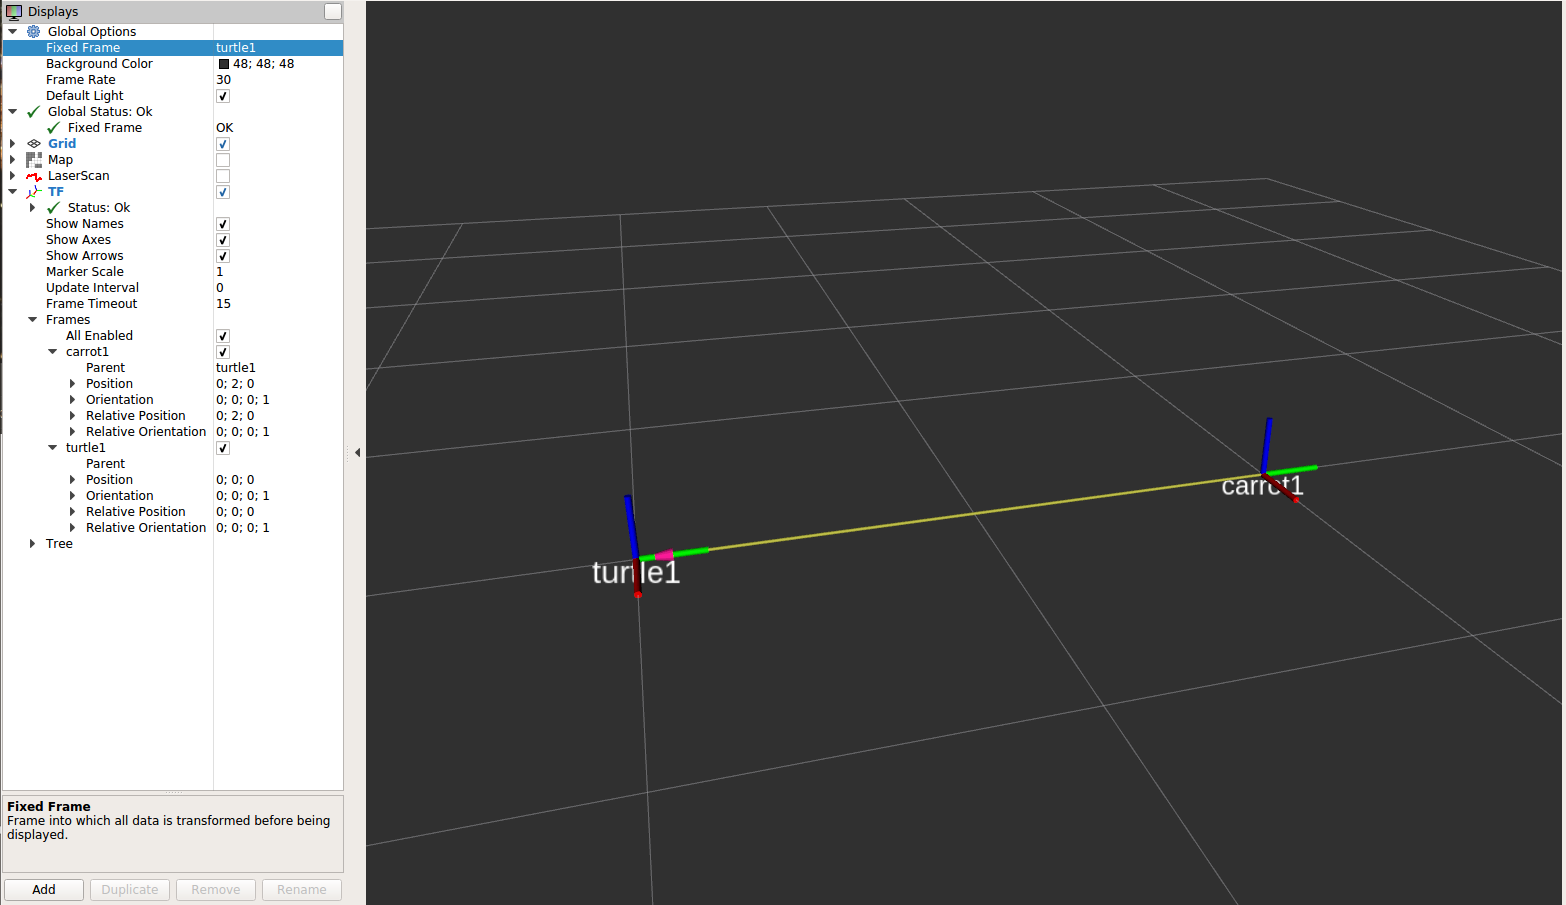Expand the LaserScan display properties
Viewport: 1566px width, 905px height.
pyautogui.click(x=13, y=176)
